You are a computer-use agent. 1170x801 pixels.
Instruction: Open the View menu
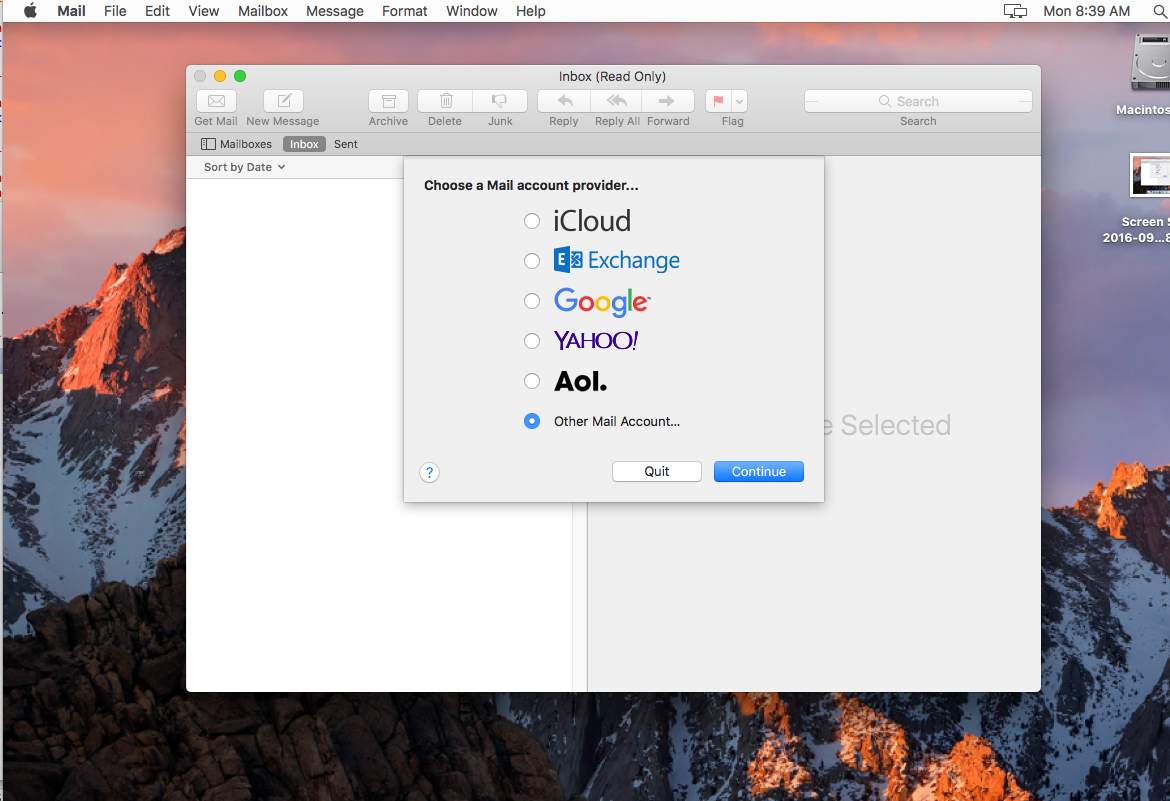pyautogui.click(x=204, y=11)
